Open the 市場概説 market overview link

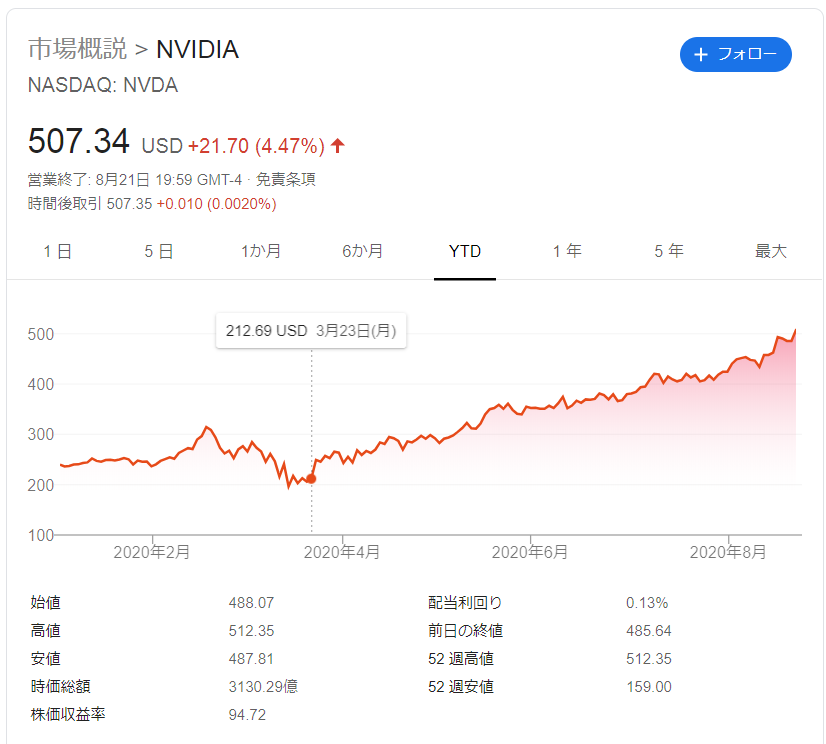pyautogui.click(x=78, y=49)
